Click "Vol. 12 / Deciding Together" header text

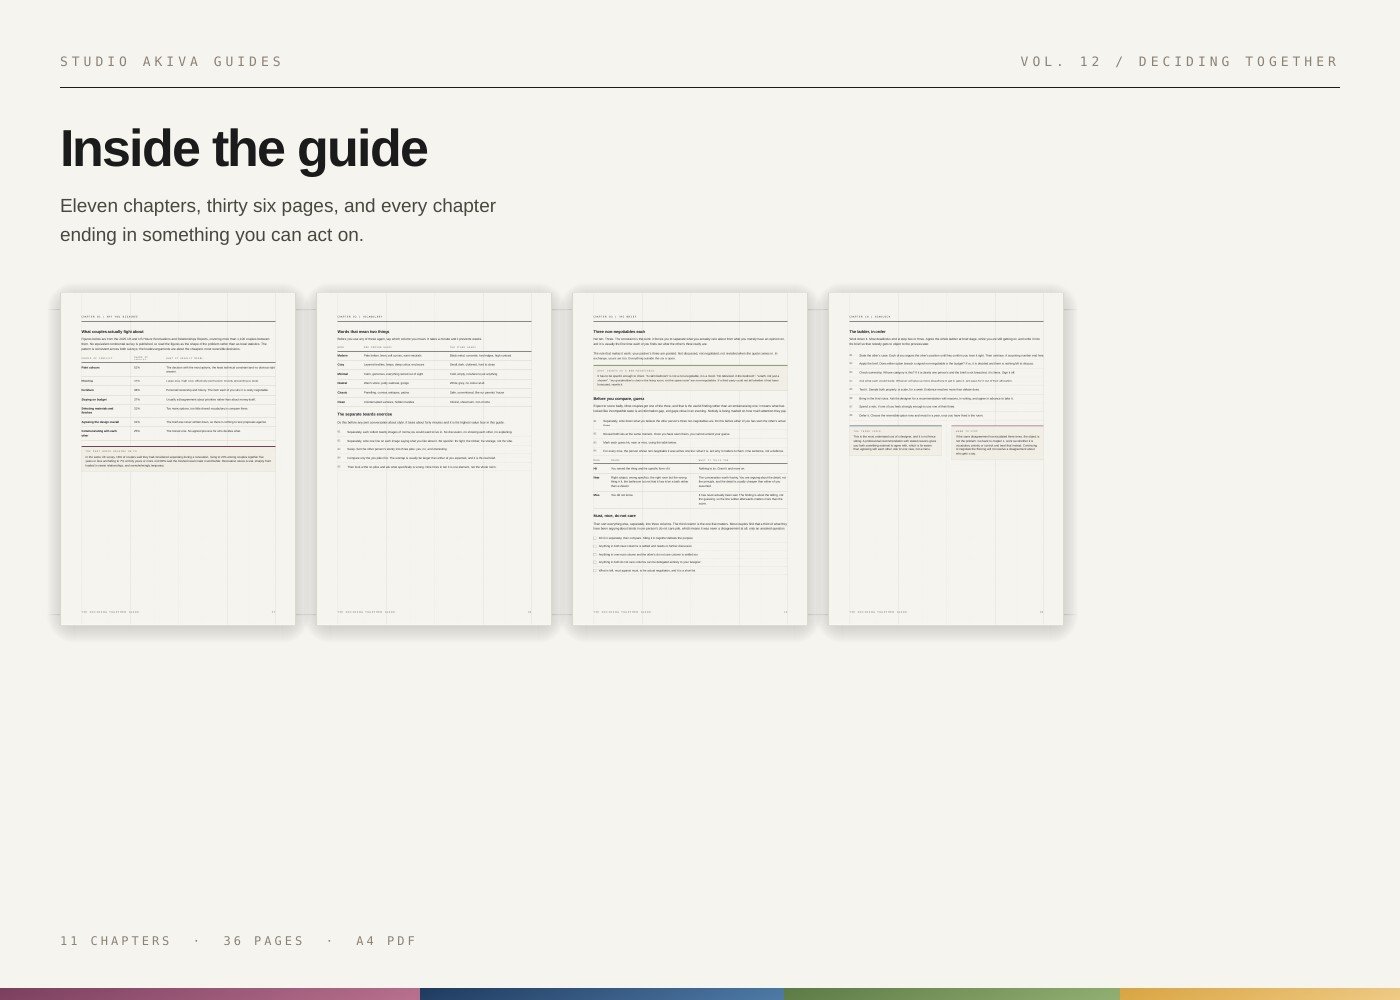pyautogui.click(x=1179, y=62)
